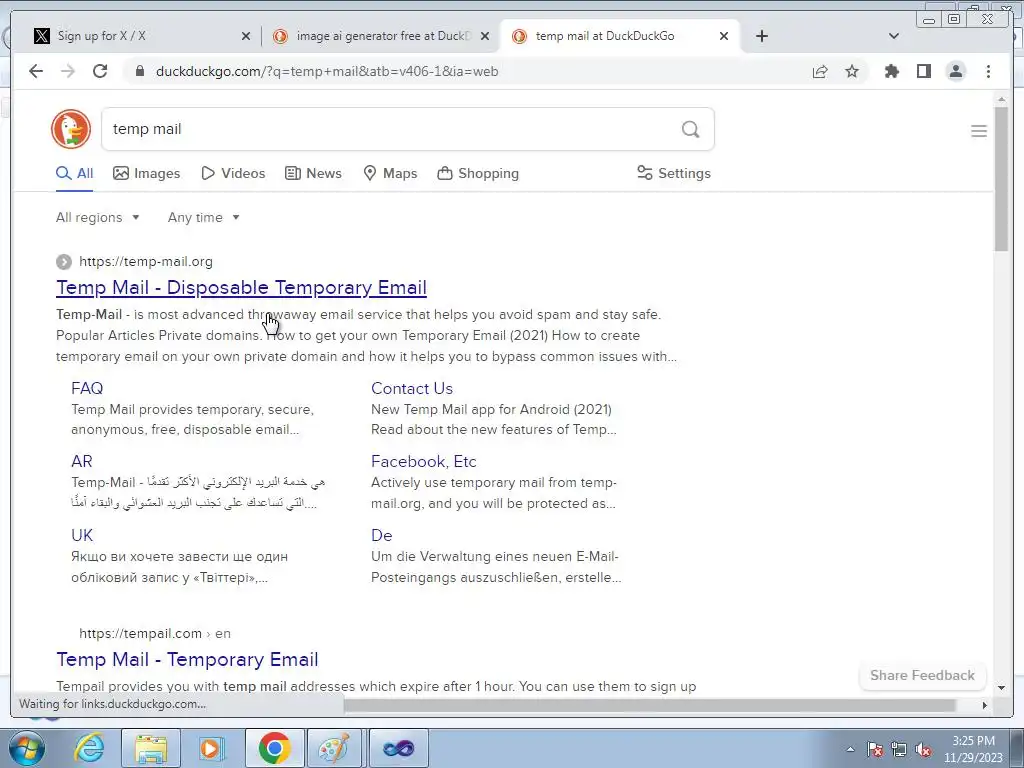Expand the Any time filter
Image resolution: width=1024 pixels, height=768 pixels.
click(204, 217)
